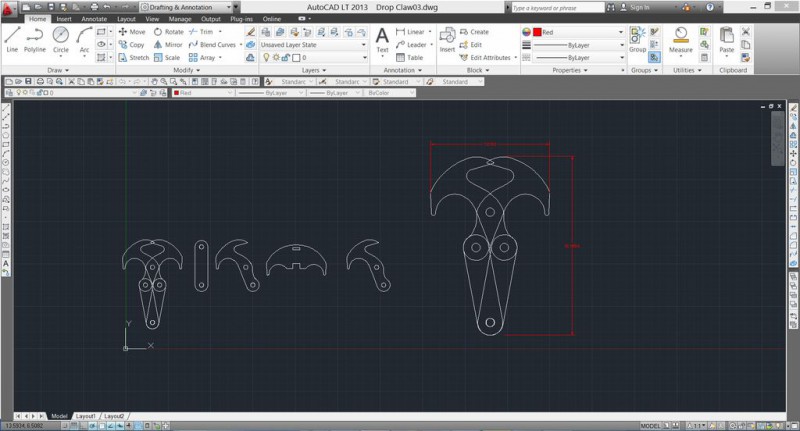Click the small red swatch in properties toolbar
800x431 pixels.
point(176,93)
